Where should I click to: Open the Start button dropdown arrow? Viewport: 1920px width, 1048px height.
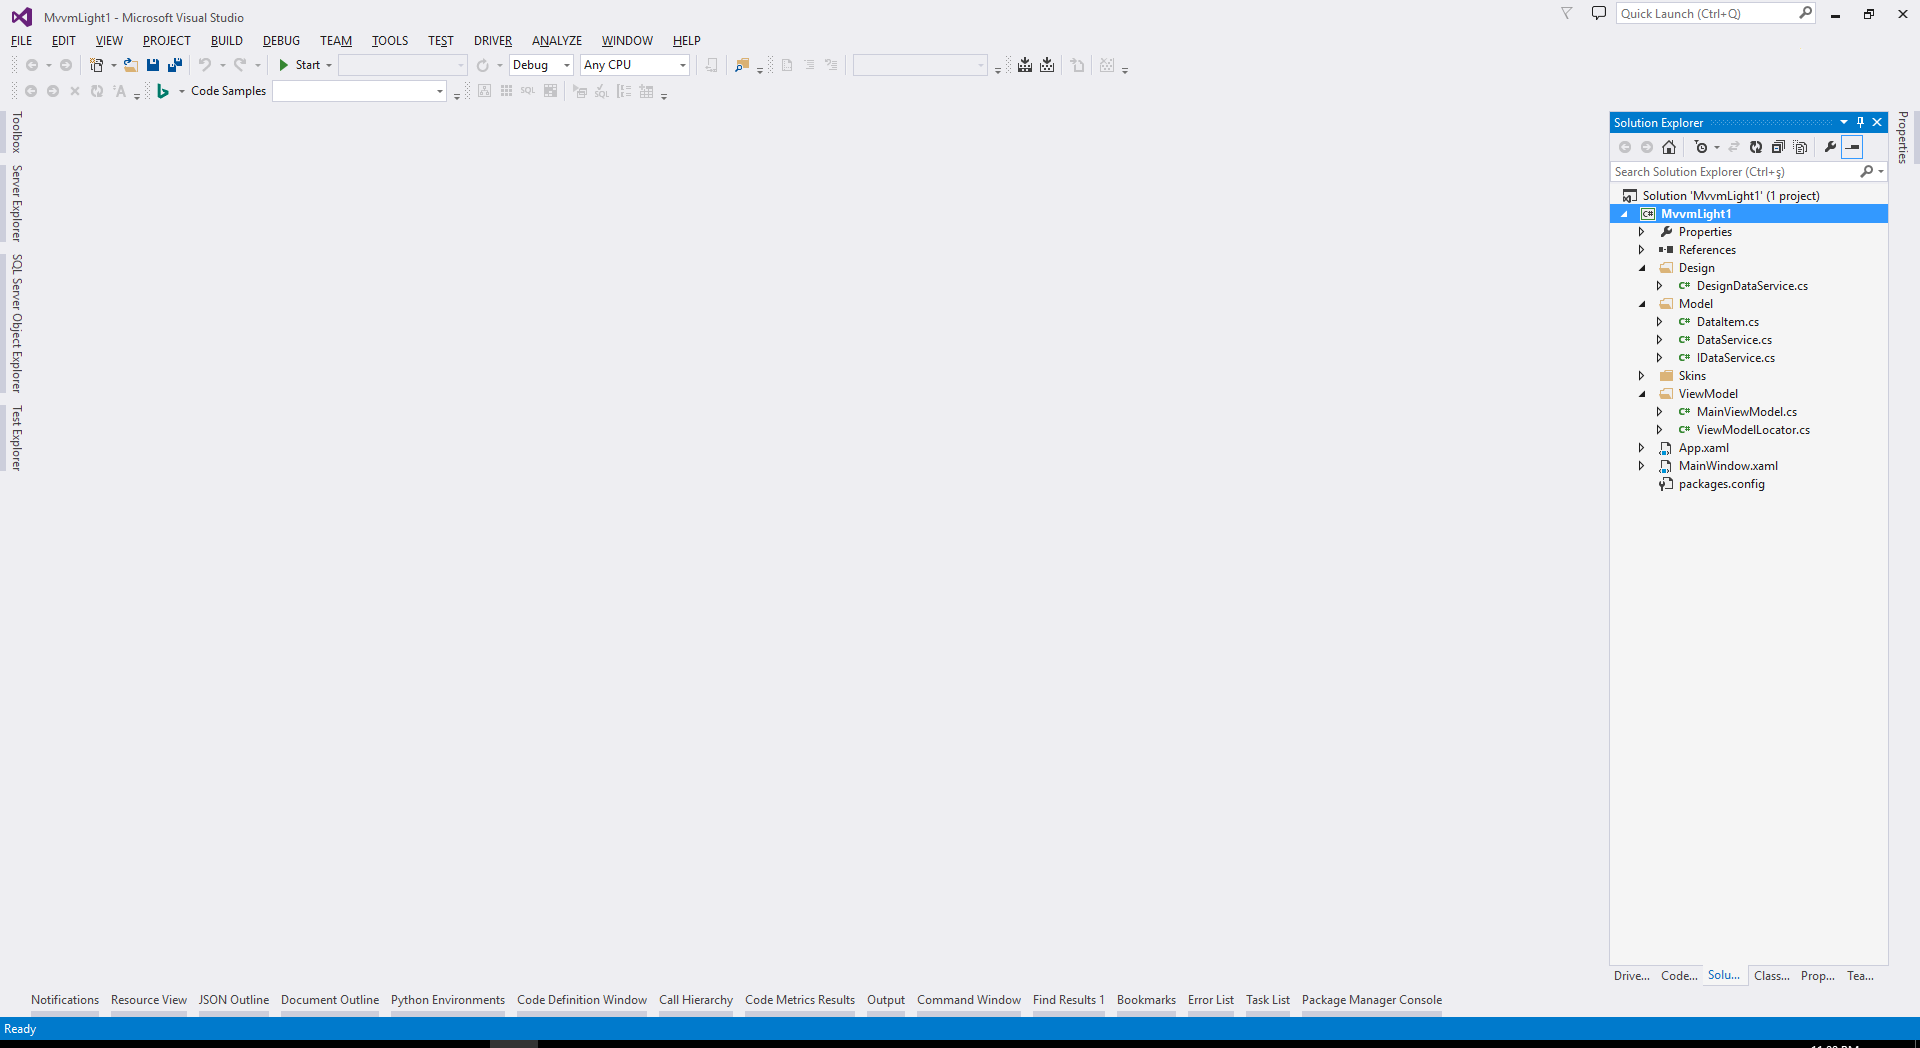pyautogui.click(x=329, y=65)
